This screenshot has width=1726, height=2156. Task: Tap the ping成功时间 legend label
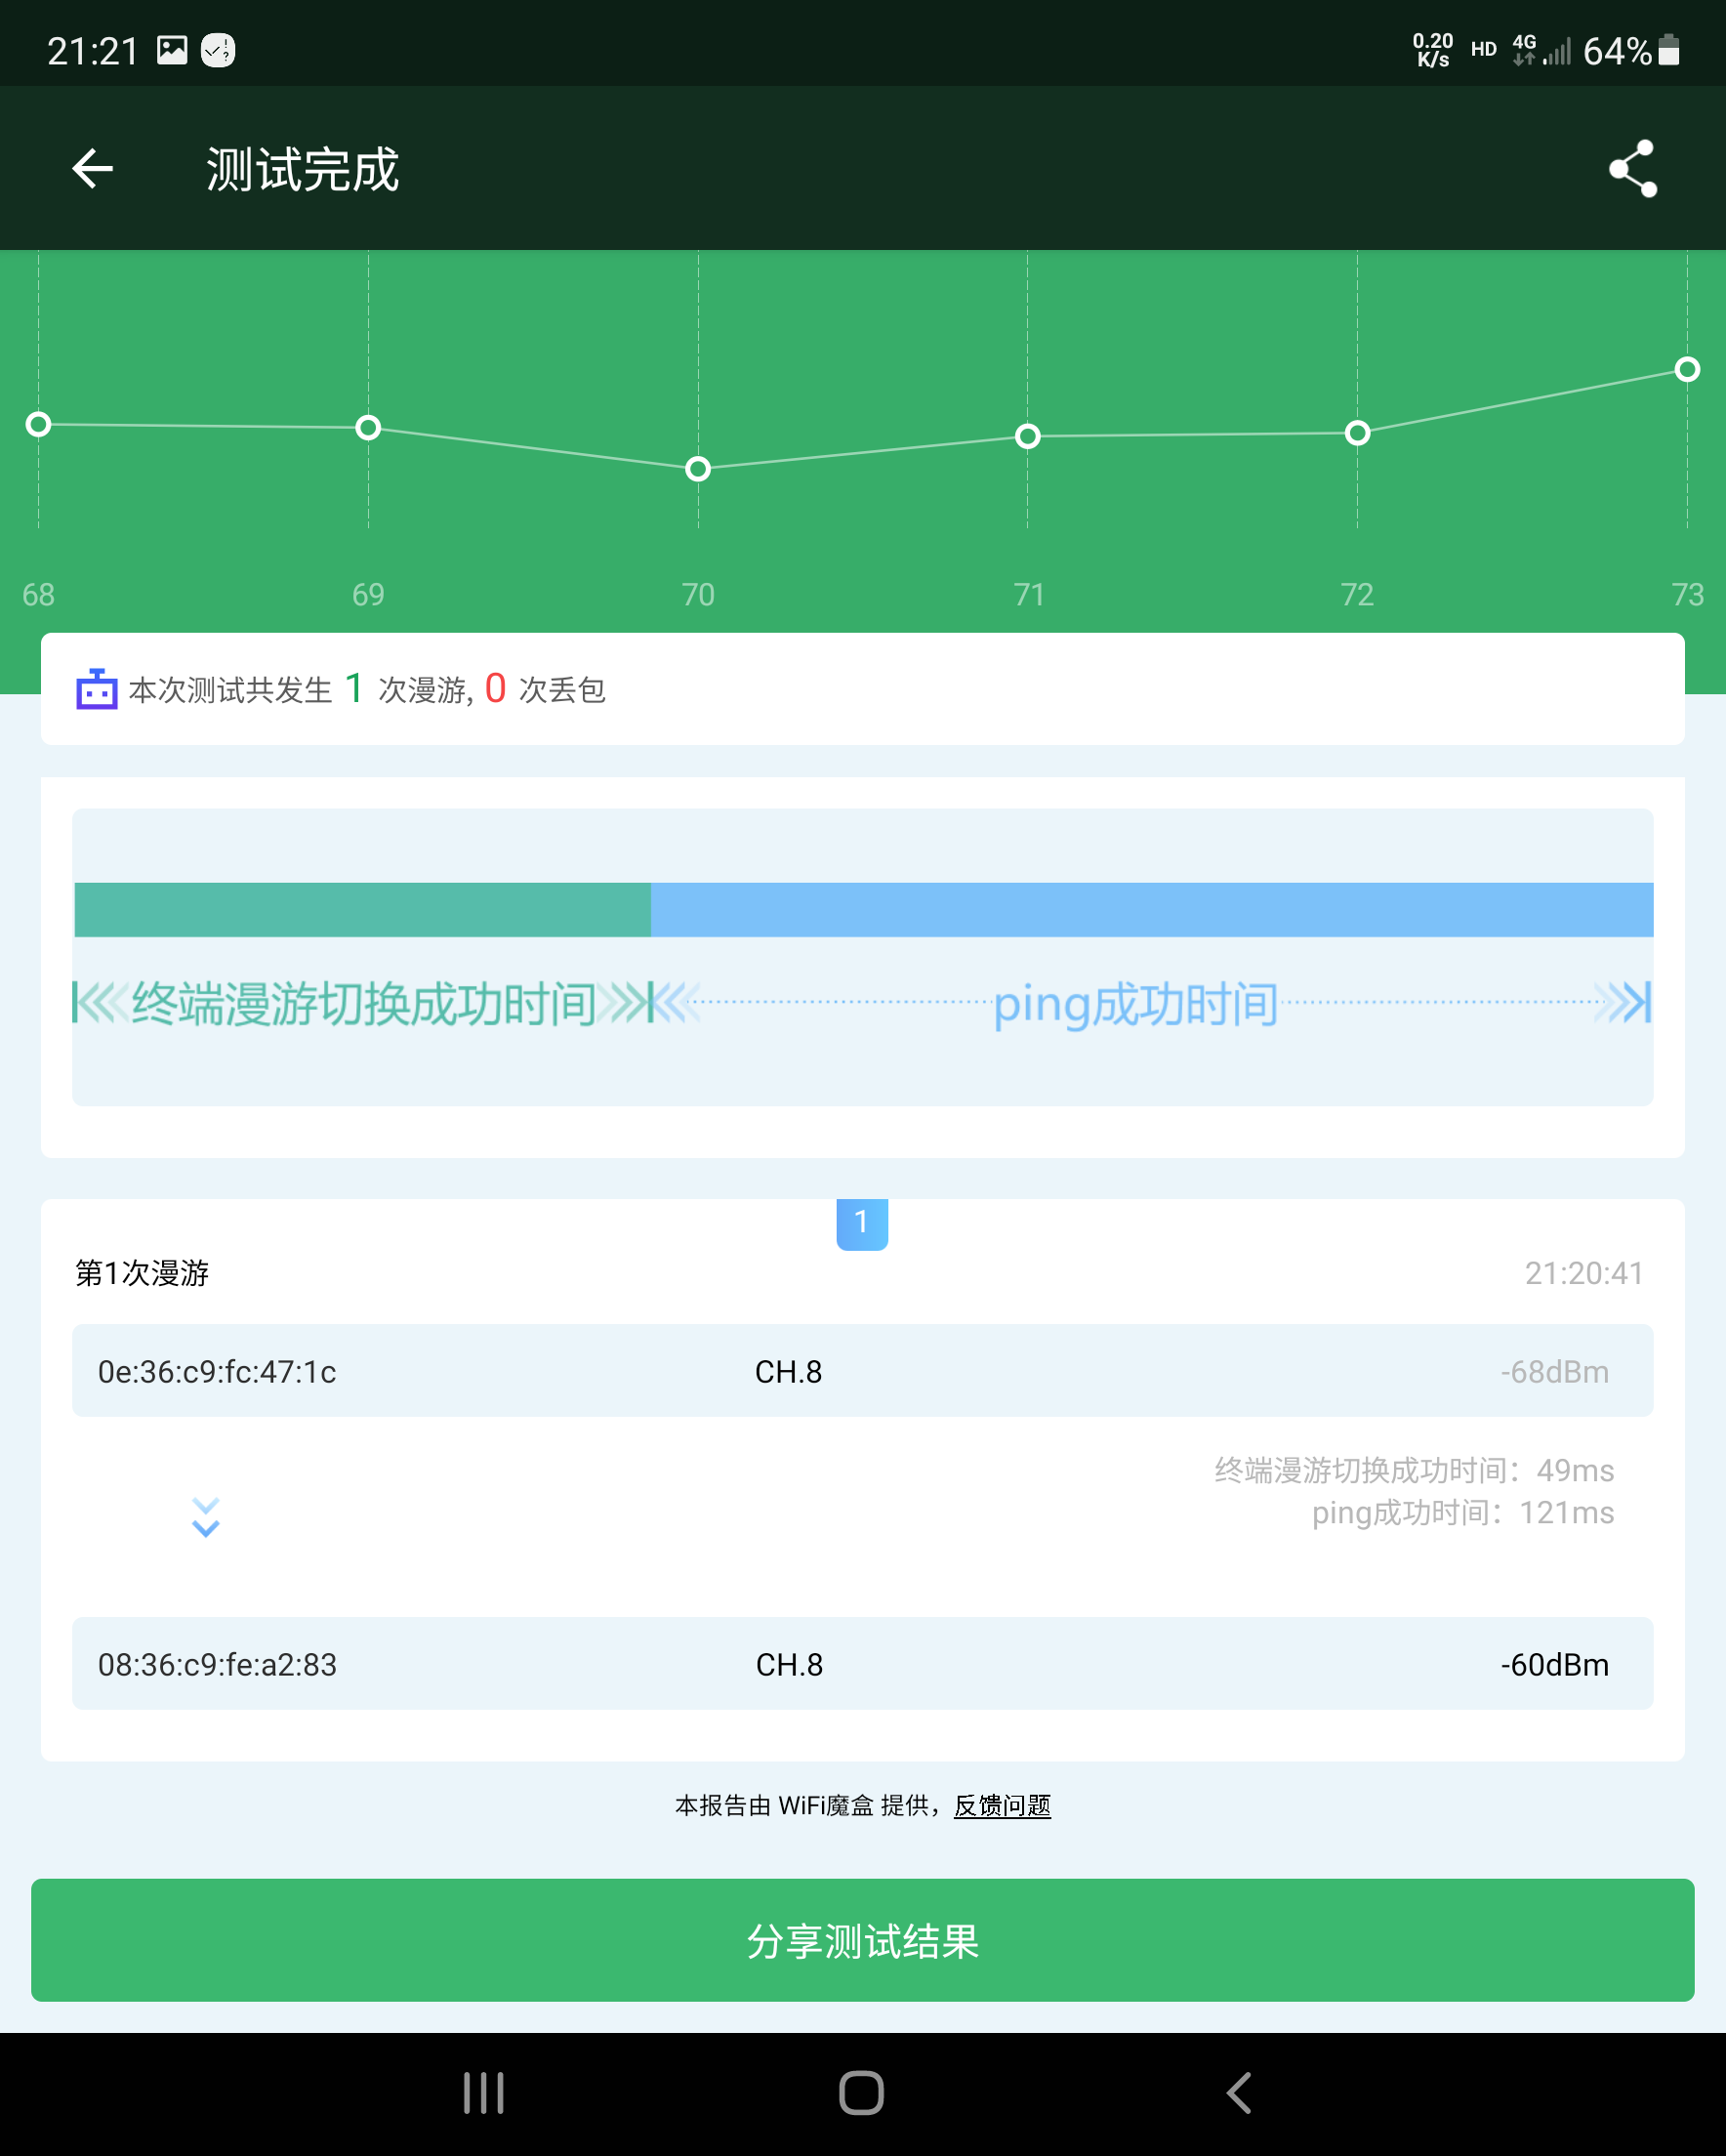1136,1004
